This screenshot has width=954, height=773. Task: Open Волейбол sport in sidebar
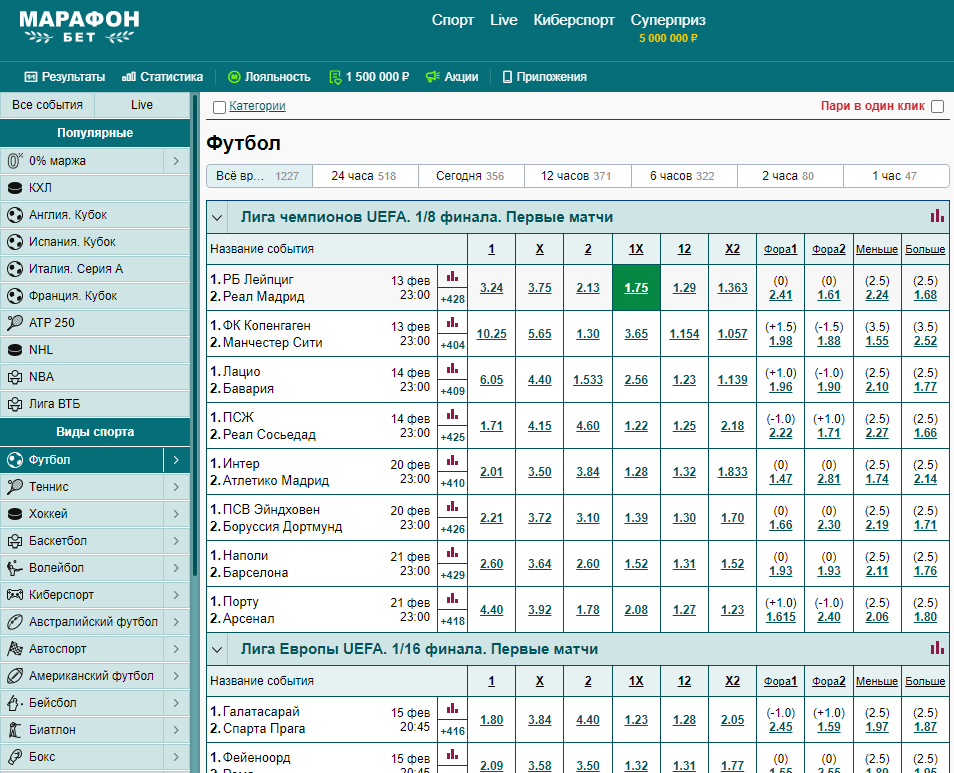point(82,568)
